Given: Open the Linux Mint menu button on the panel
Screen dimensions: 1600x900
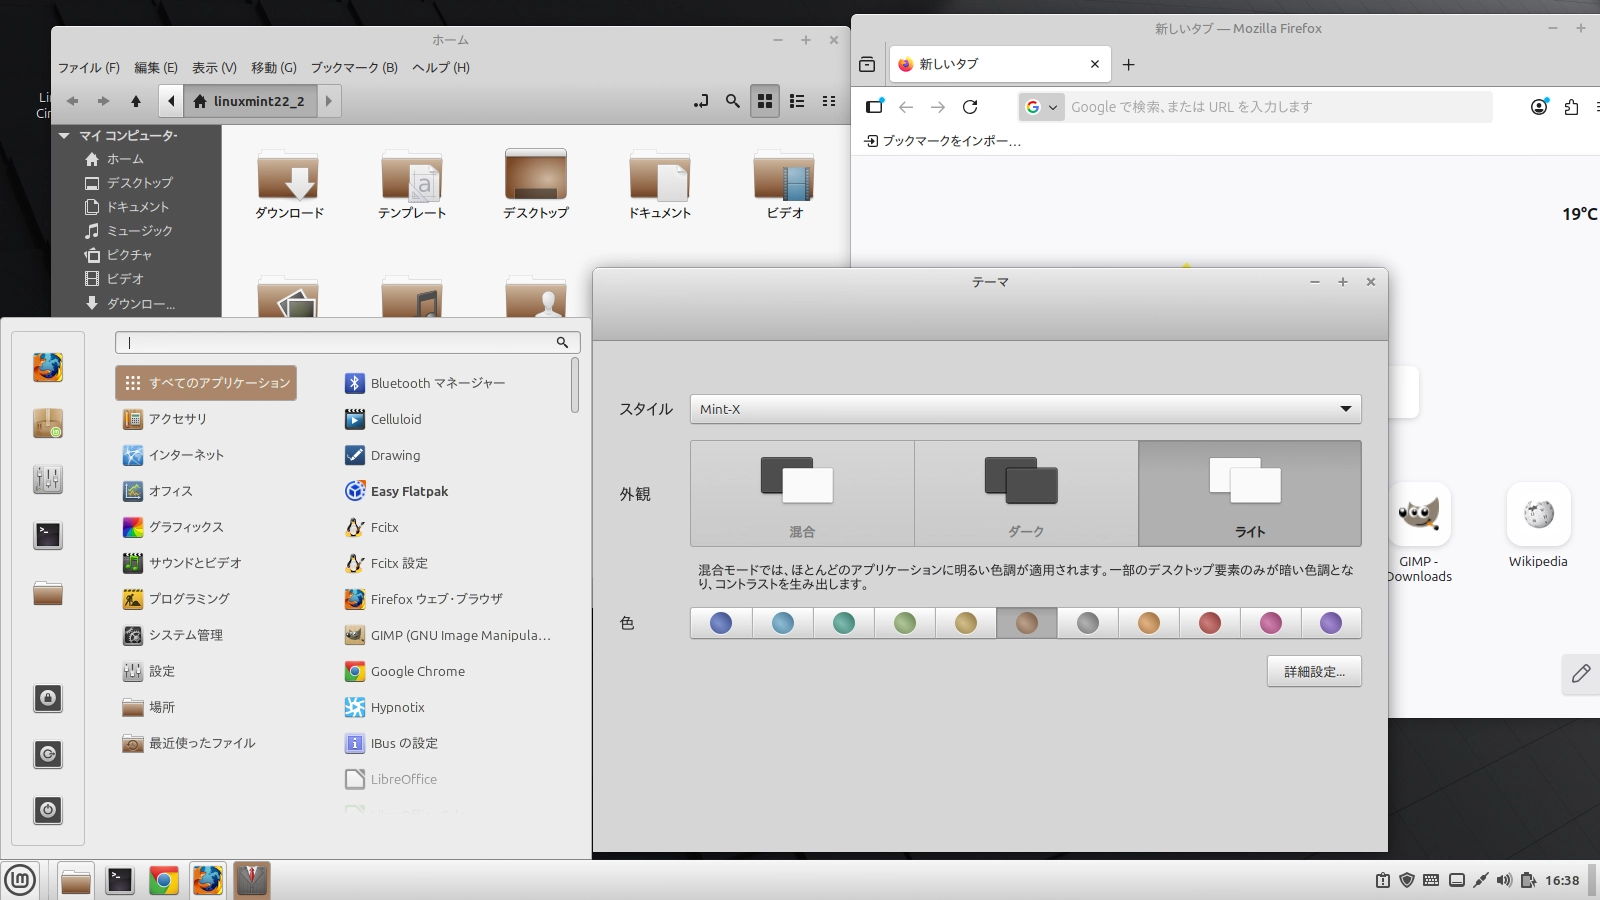Looking at the screenshot, I should [x=20, y=880].
